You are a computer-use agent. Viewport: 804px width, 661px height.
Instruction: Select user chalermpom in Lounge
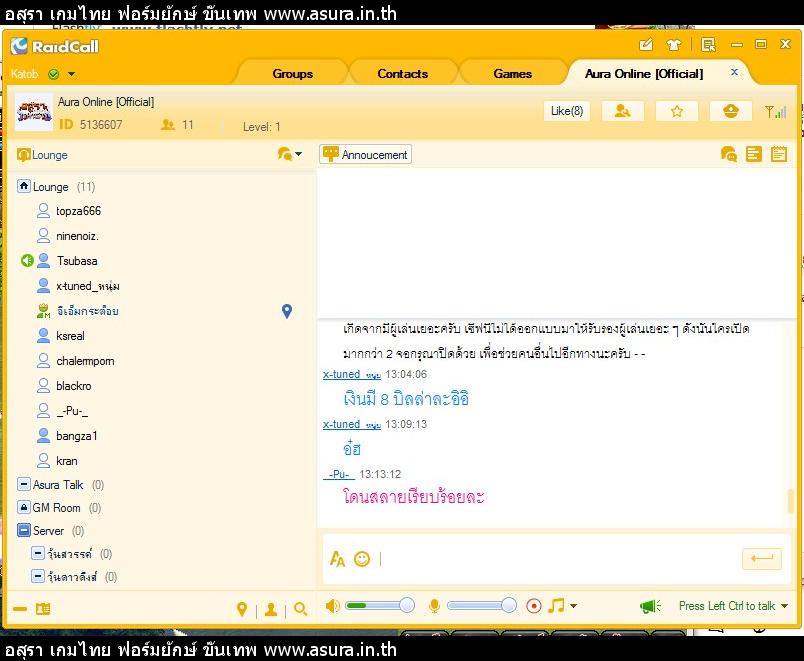click(x=85, y=361)
